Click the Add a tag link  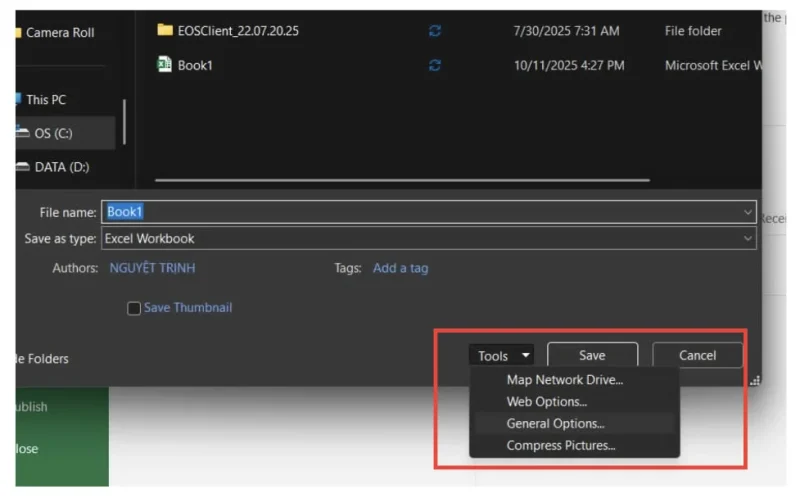(400, 268)
